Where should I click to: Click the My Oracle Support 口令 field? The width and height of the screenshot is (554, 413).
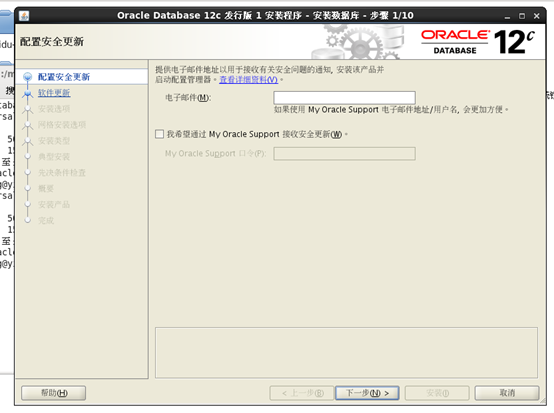[x=344, y=154]
